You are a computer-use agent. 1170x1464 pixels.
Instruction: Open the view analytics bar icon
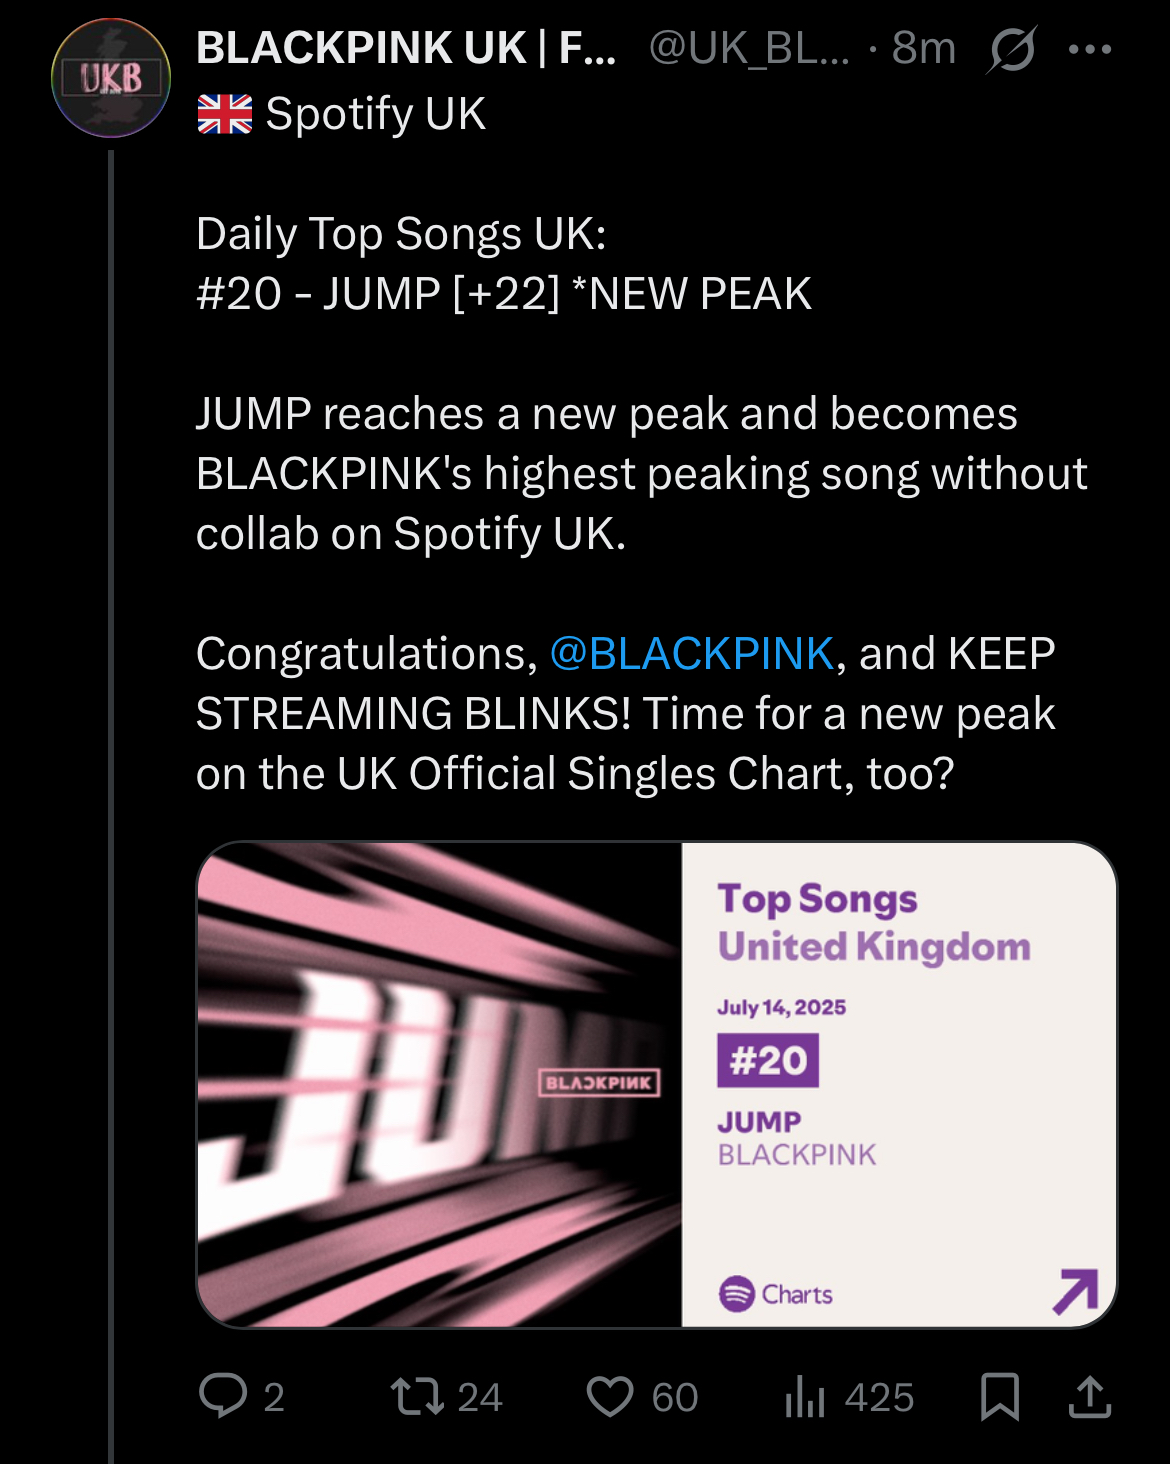805,1396
